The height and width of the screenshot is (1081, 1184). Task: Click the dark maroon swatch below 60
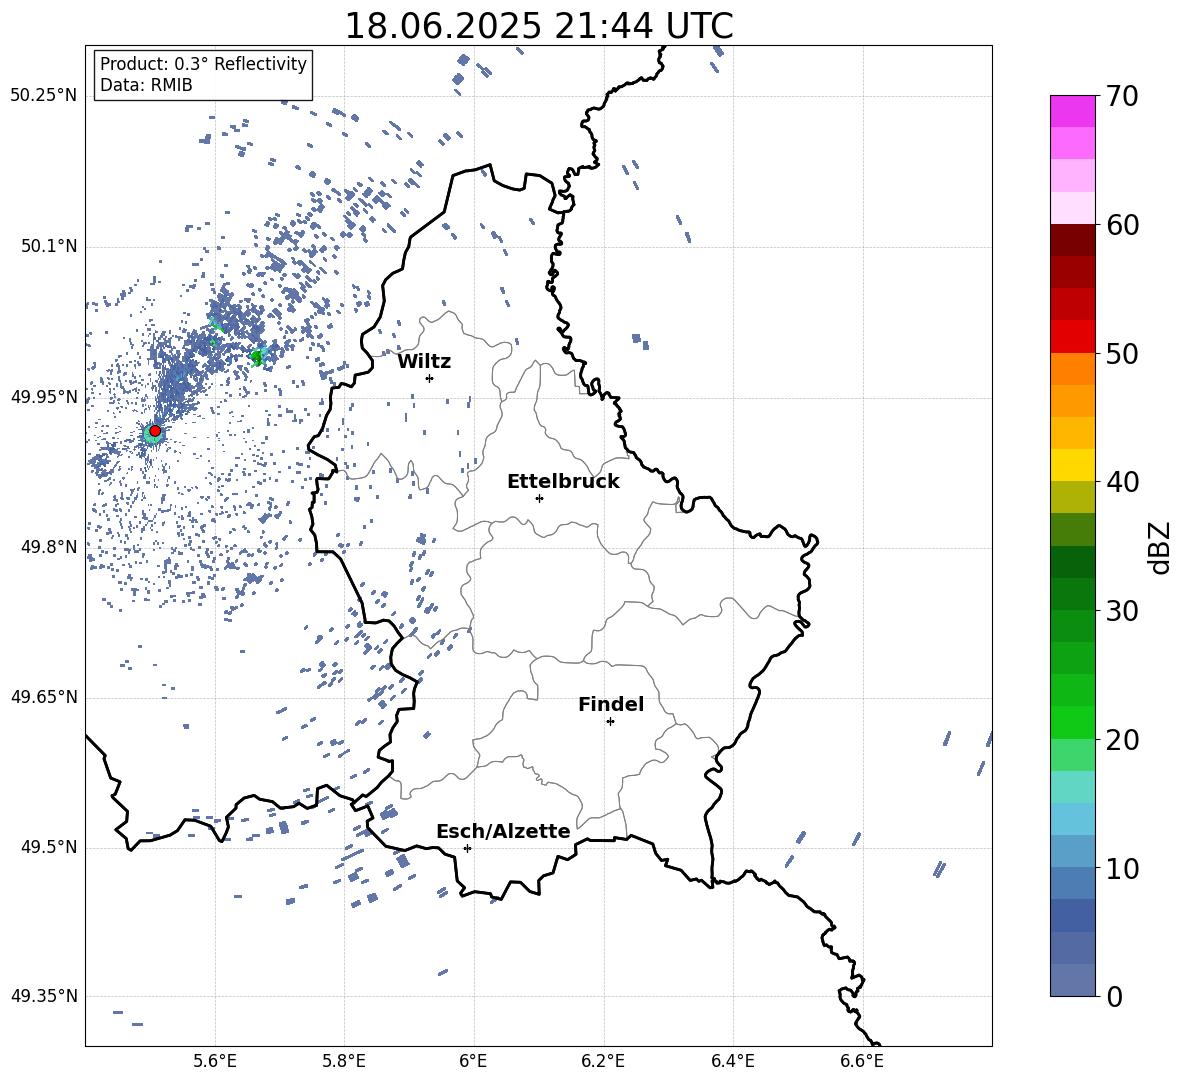(1072, 240)
